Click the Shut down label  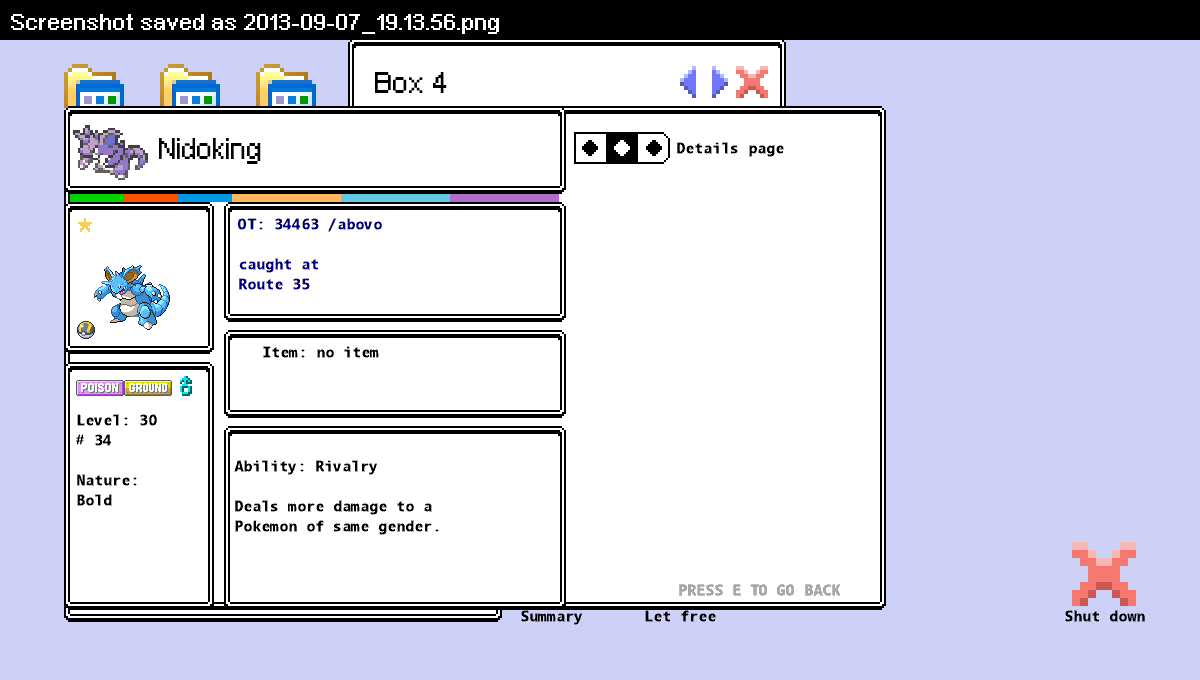pyautogui.click(x=1105, y=617)
